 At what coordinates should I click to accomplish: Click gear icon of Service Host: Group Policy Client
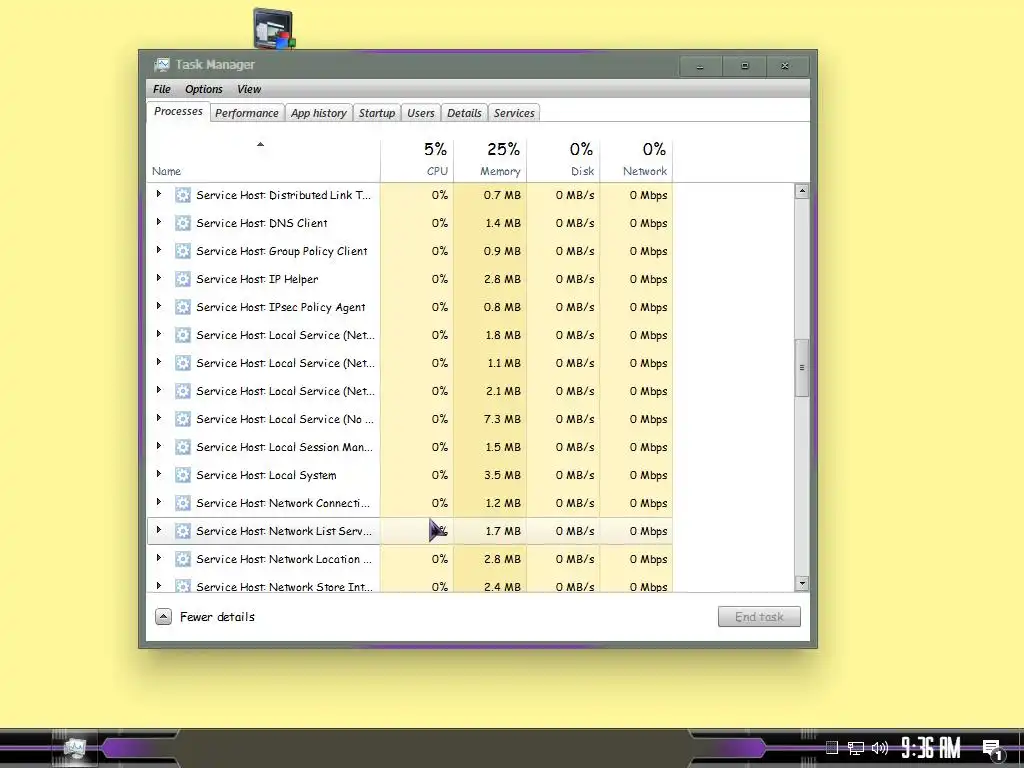point(183,251)
